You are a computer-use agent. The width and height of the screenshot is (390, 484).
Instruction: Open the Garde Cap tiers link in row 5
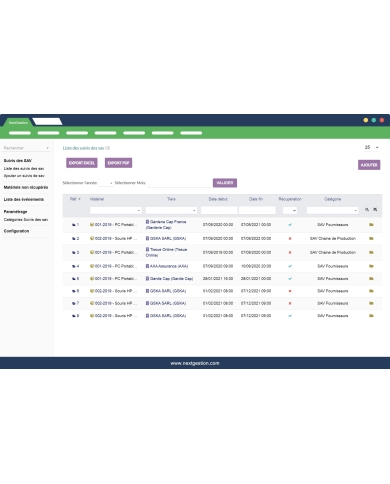(x=171, y=278)
